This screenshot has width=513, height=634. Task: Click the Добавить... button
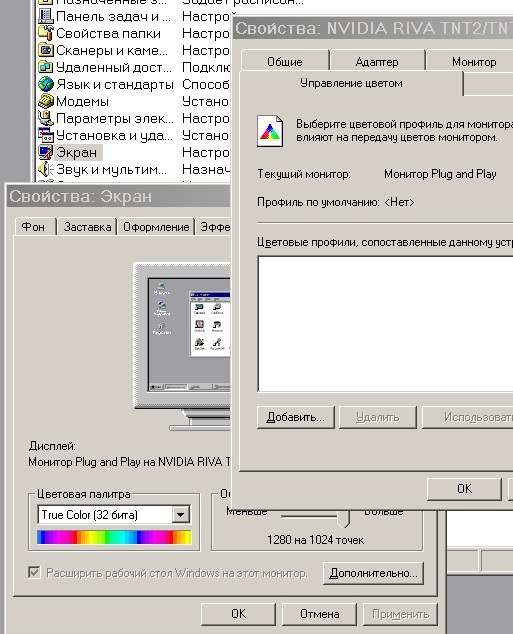pos(296,417)
